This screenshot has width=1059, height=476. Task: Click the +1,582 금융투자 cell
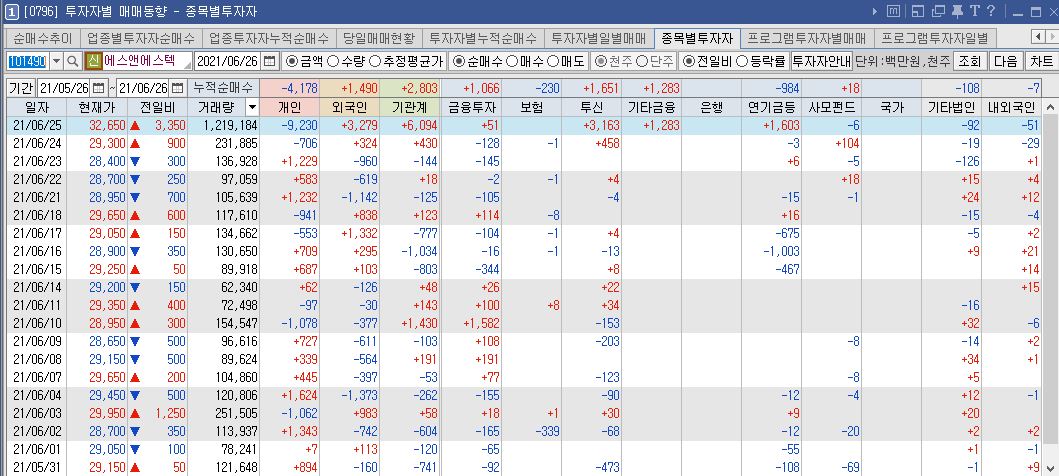tap(471, 323)
